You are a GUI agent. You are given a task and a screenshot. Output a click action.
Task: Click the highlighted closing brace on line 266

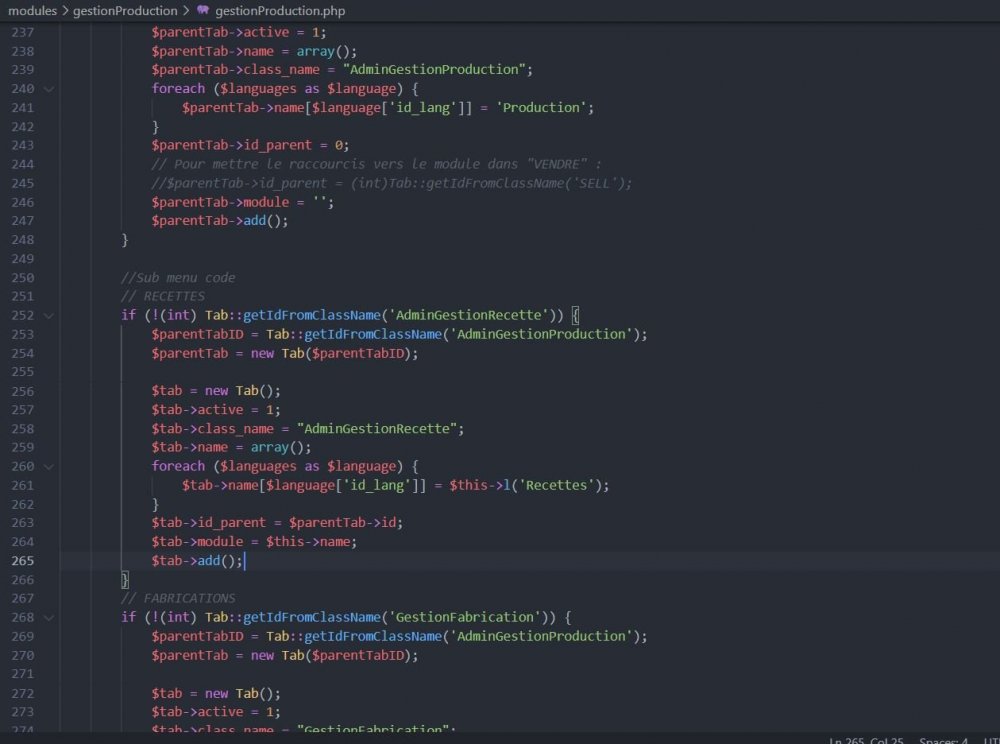click(x=125, y=580)
